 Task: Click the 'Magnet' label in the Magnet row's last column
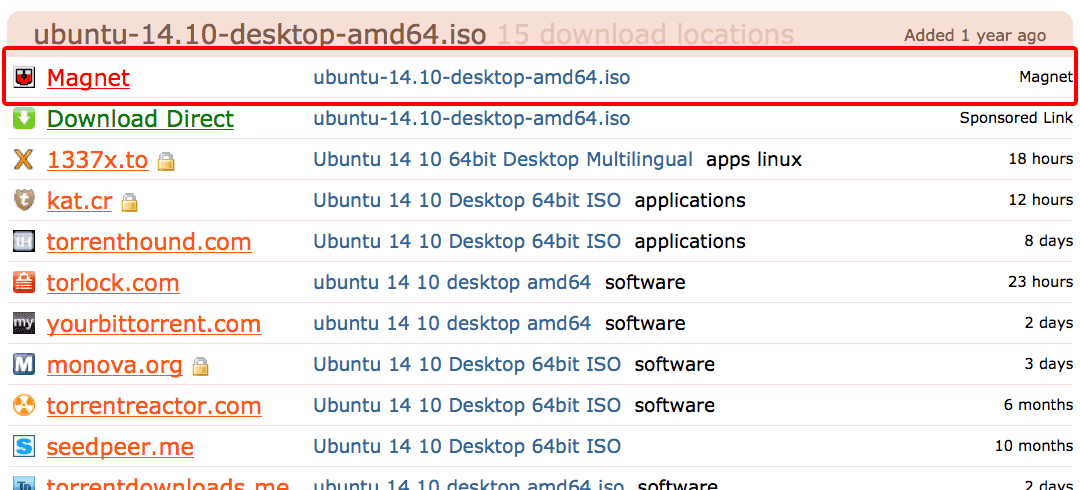point(1046,77)
